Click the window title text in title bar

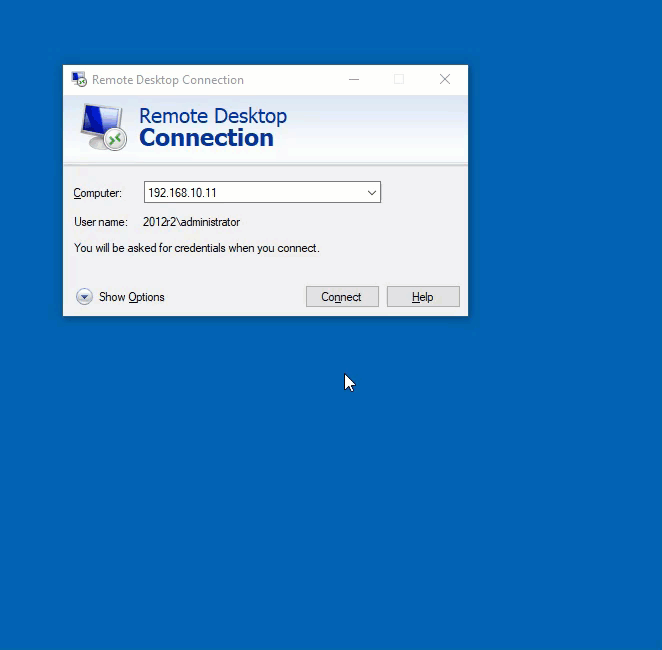pos(168,80)
